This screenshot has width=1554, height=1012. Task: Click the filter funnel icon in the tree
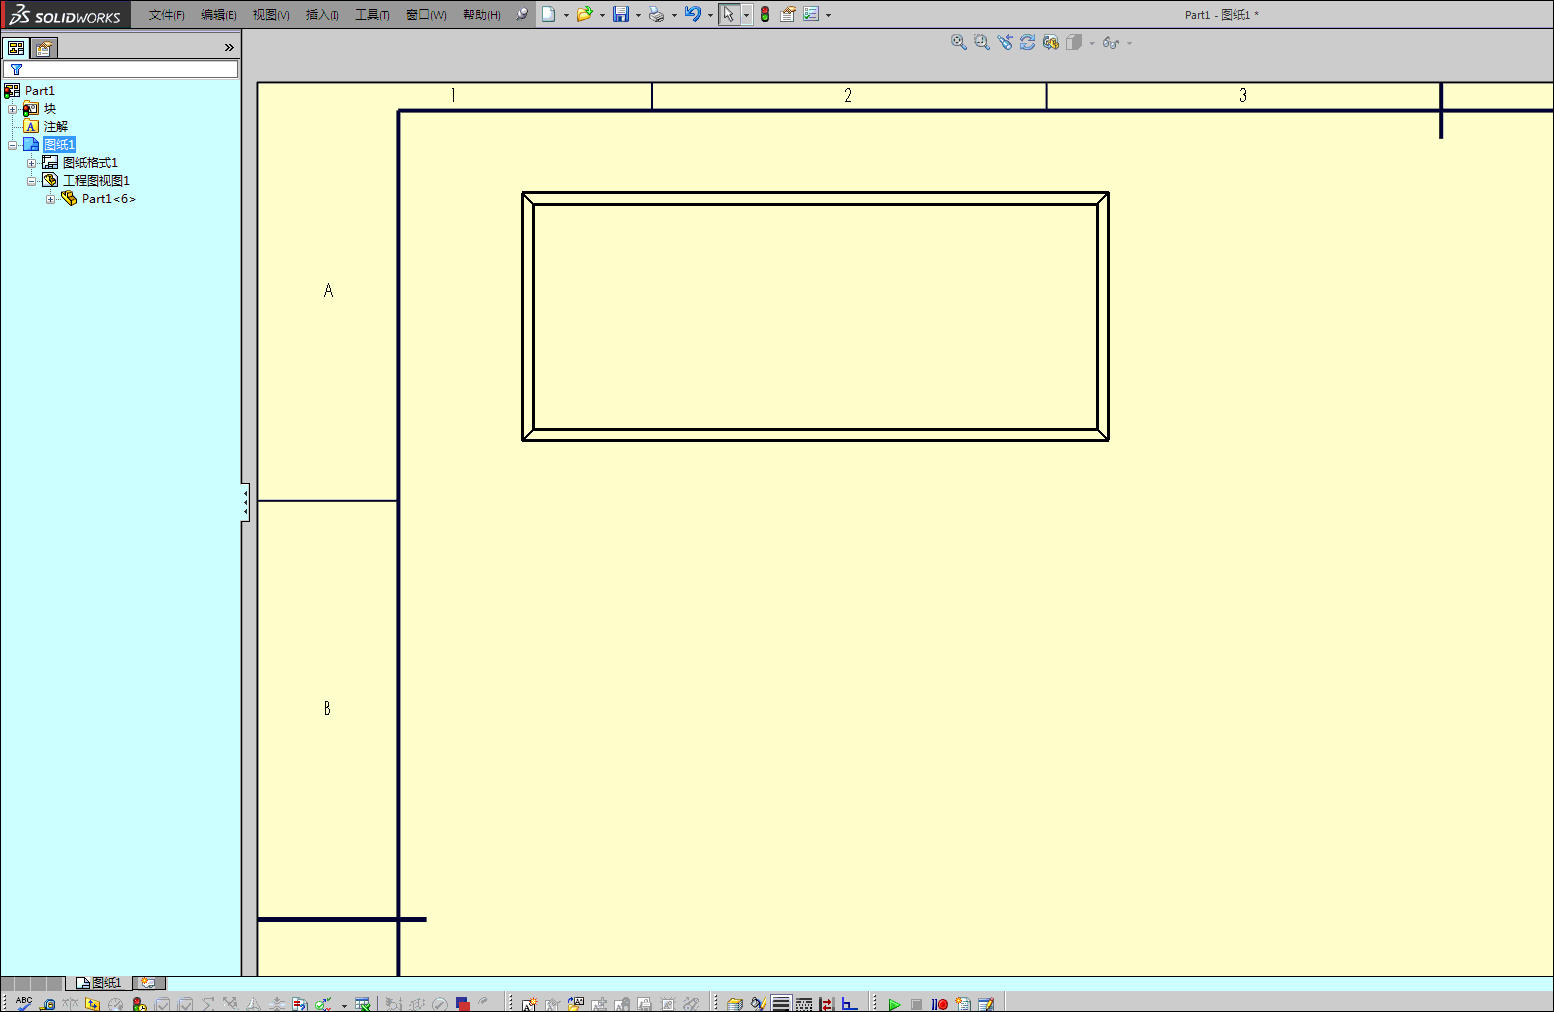coord(16,69)
